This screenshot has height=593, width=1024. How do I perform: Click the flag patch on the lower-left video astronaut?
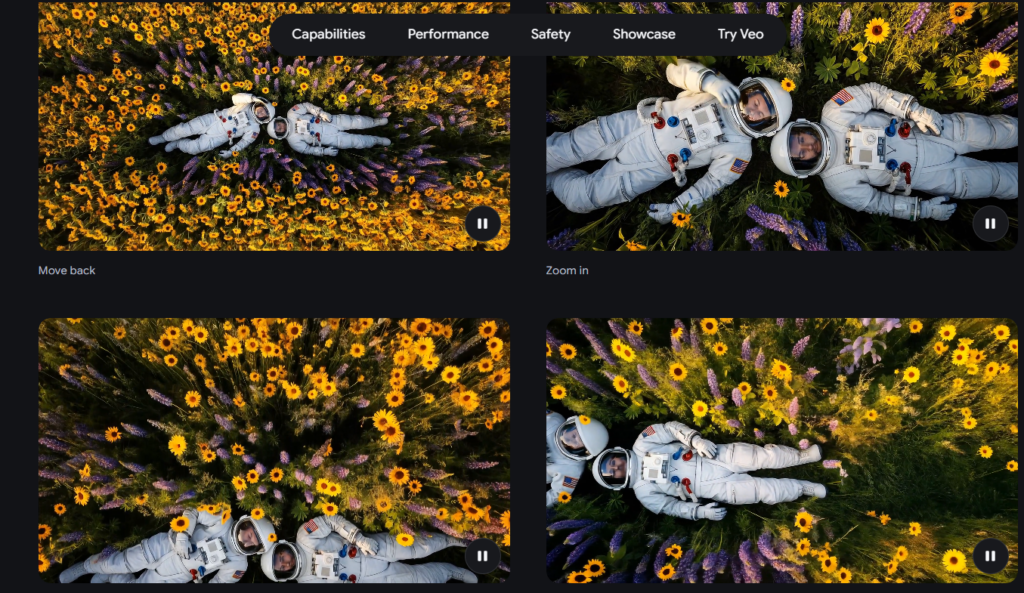click(310, 525)
